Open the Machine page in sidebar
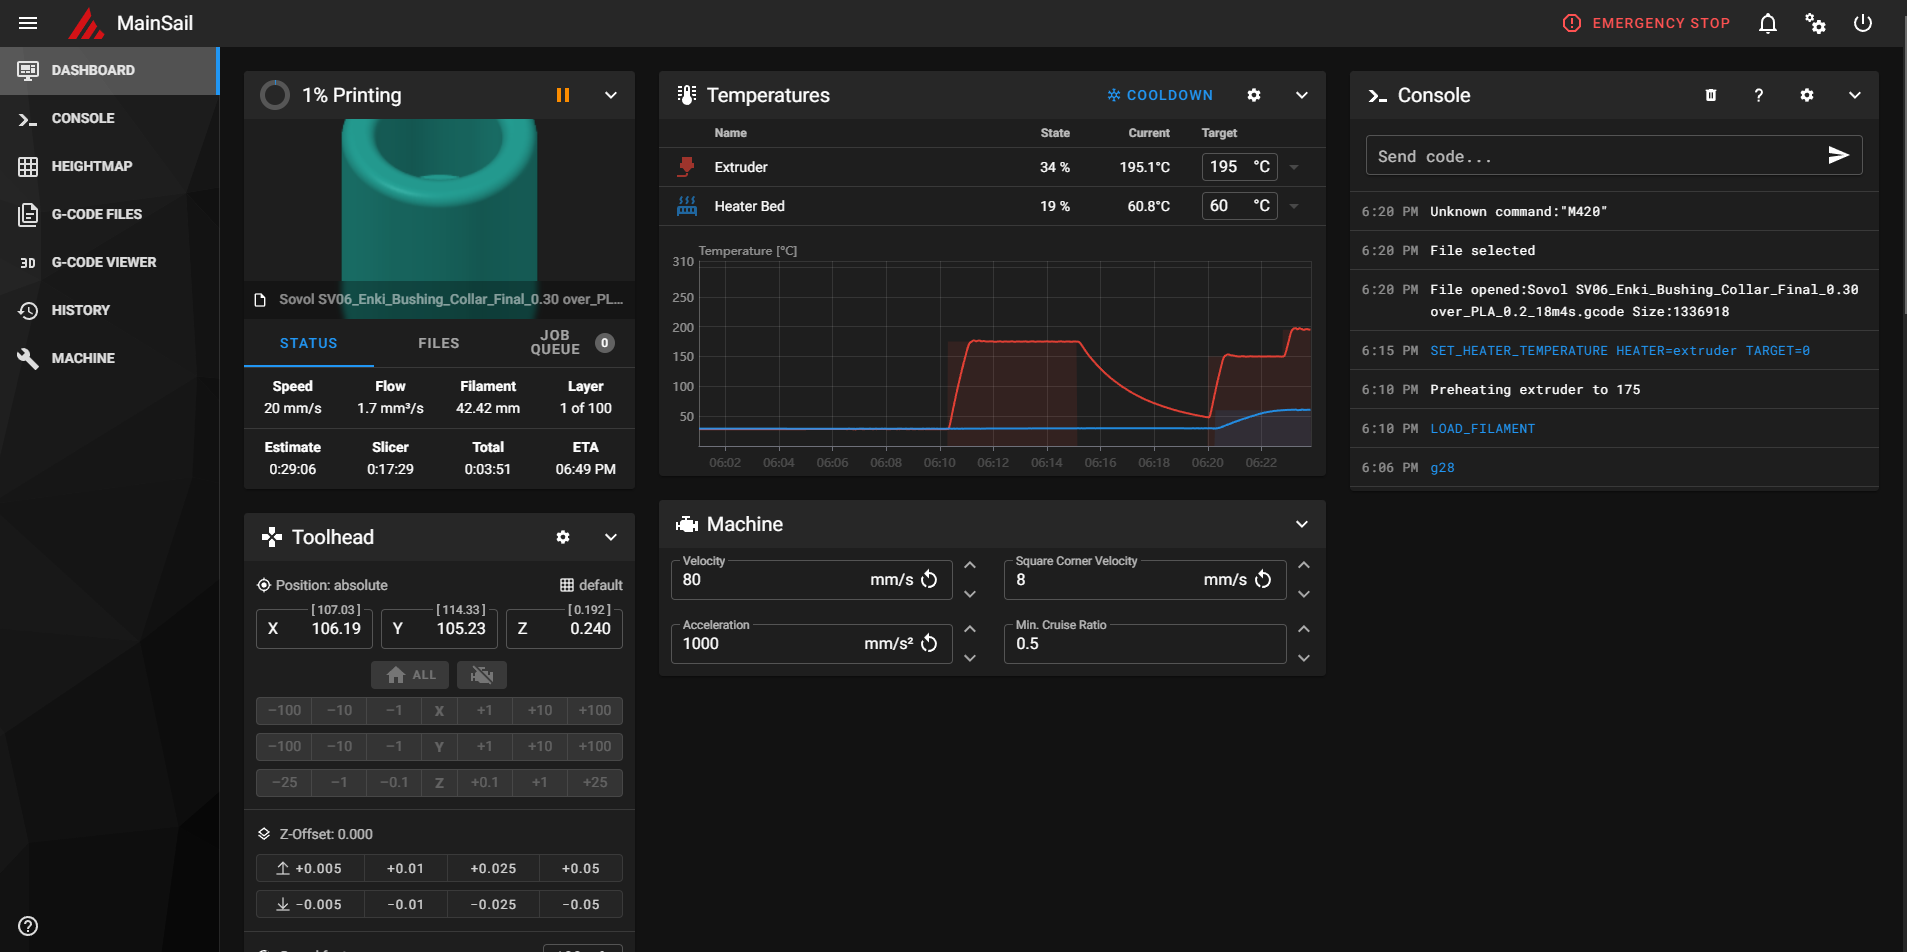 pyautogui.click(x=108, y=358)
